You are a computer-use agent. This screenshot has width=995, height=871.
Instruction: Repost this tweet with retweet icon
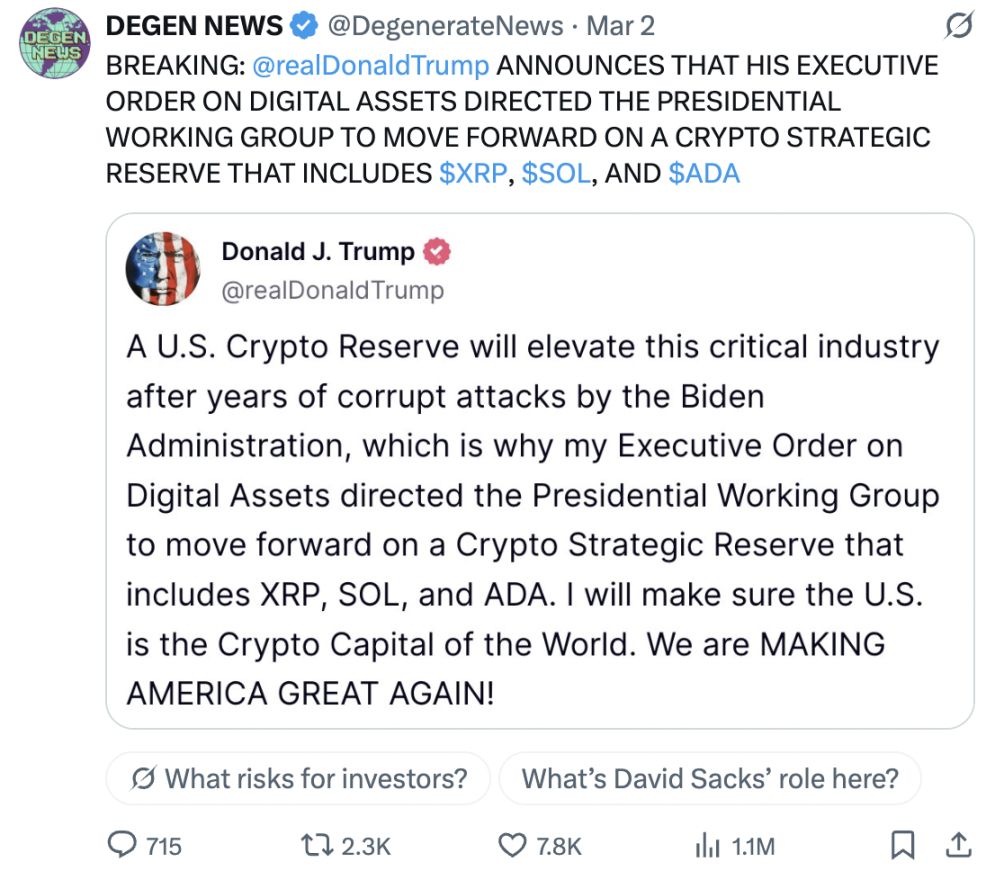click(316, 845)
